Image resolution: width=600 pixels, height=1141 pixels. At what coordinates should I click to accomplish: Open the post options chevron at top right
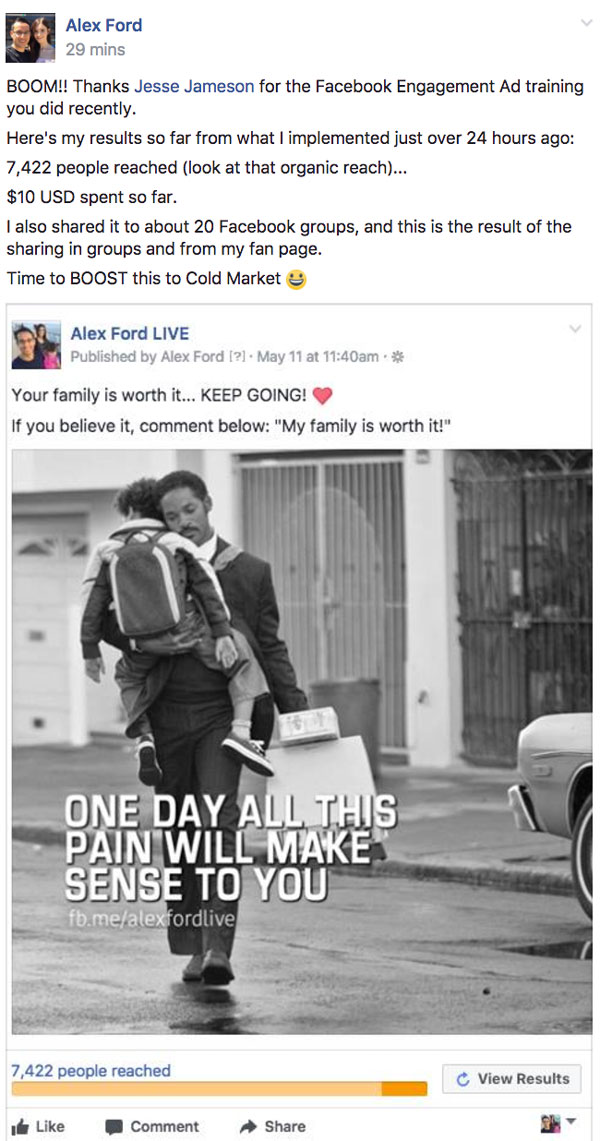pyautogui.click(x=587, y=23)
